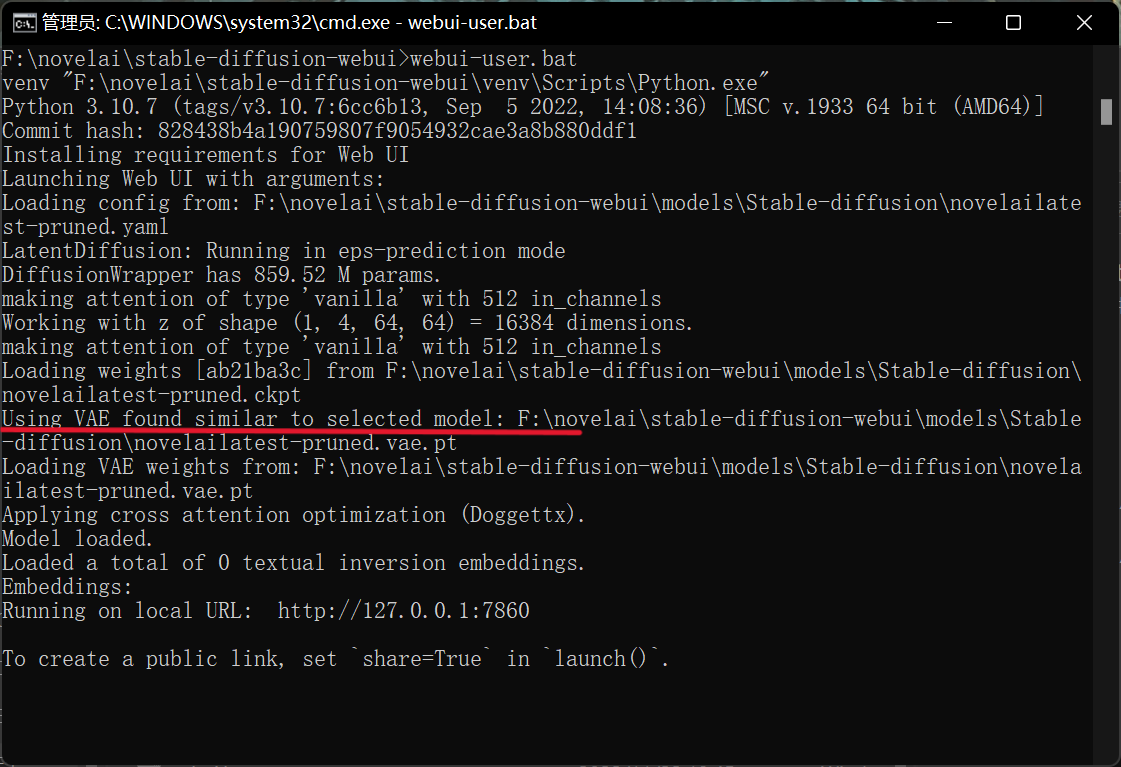The image size is (1121, 767).
Task: Click the Python 3.10.7 version text
Action: [x=79, y=107]
